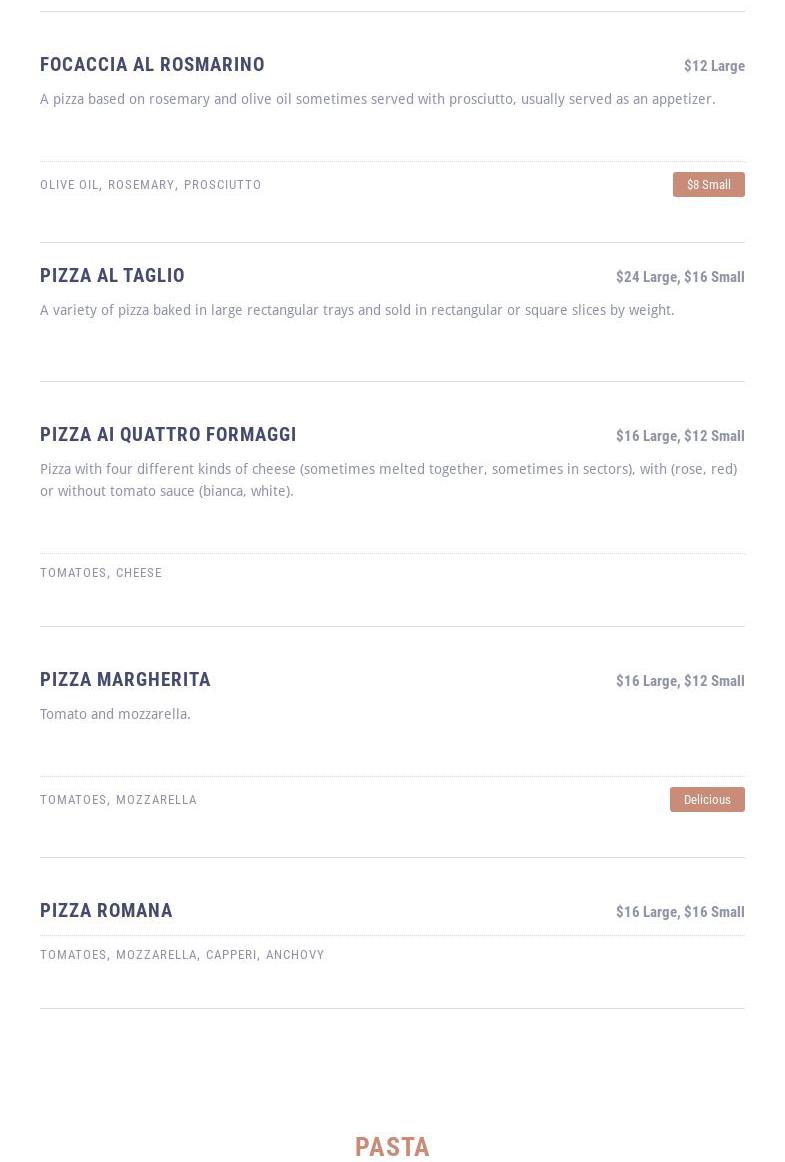Open the Pizza al Taglio menu item
The width and height of the screenshot is (785, 1162).
(112, 276)
